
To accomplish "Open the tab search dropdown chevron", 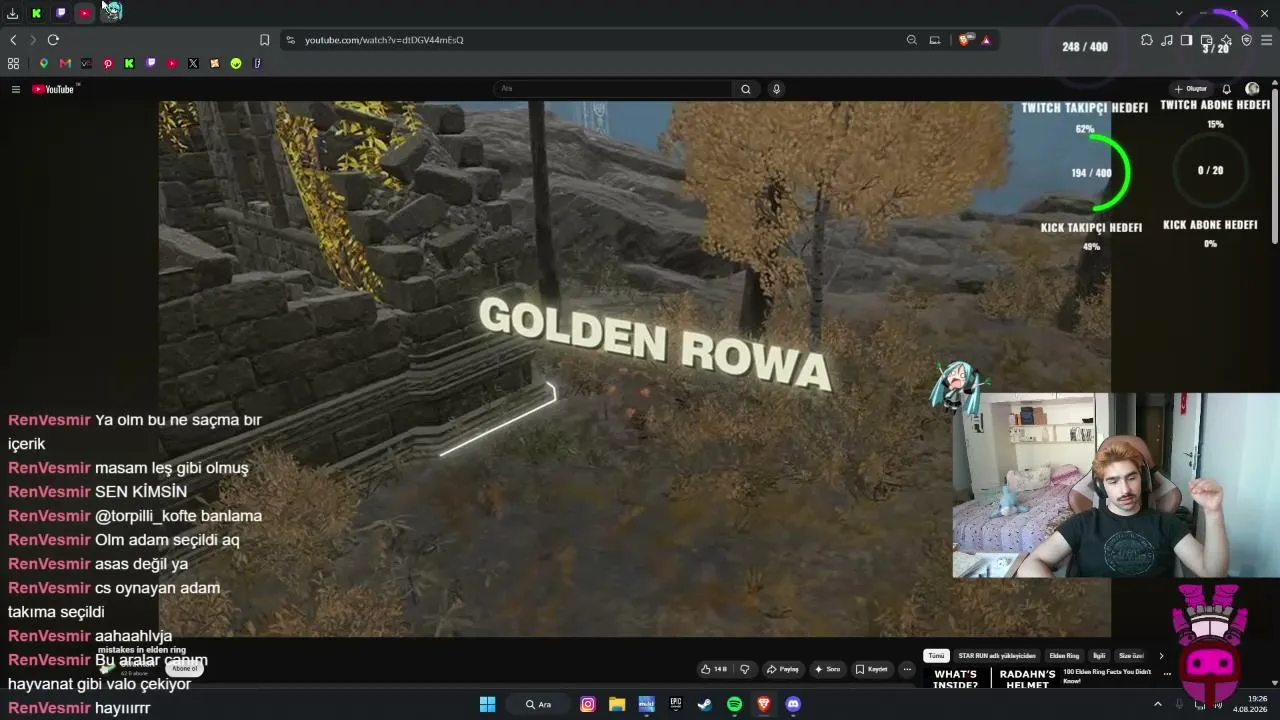I will point(1179,13).
